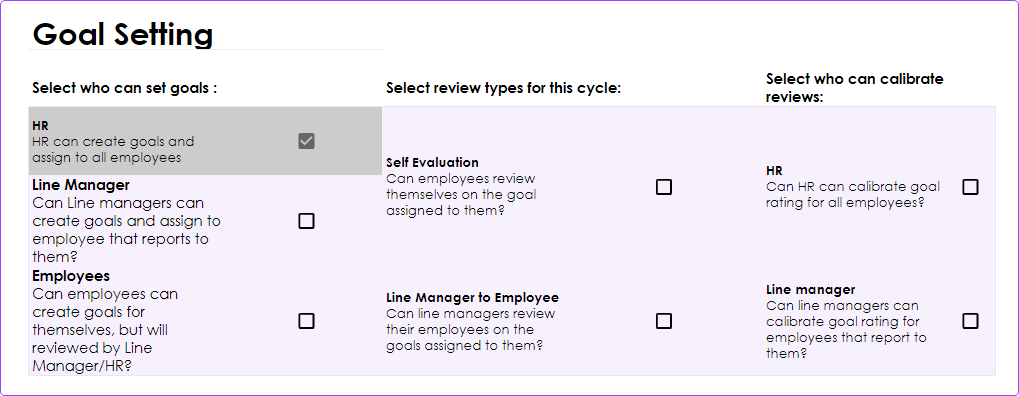Click 'Select who can set goals' heading
This screenshot has height=396, width=1019.
[x=124, y=88]
